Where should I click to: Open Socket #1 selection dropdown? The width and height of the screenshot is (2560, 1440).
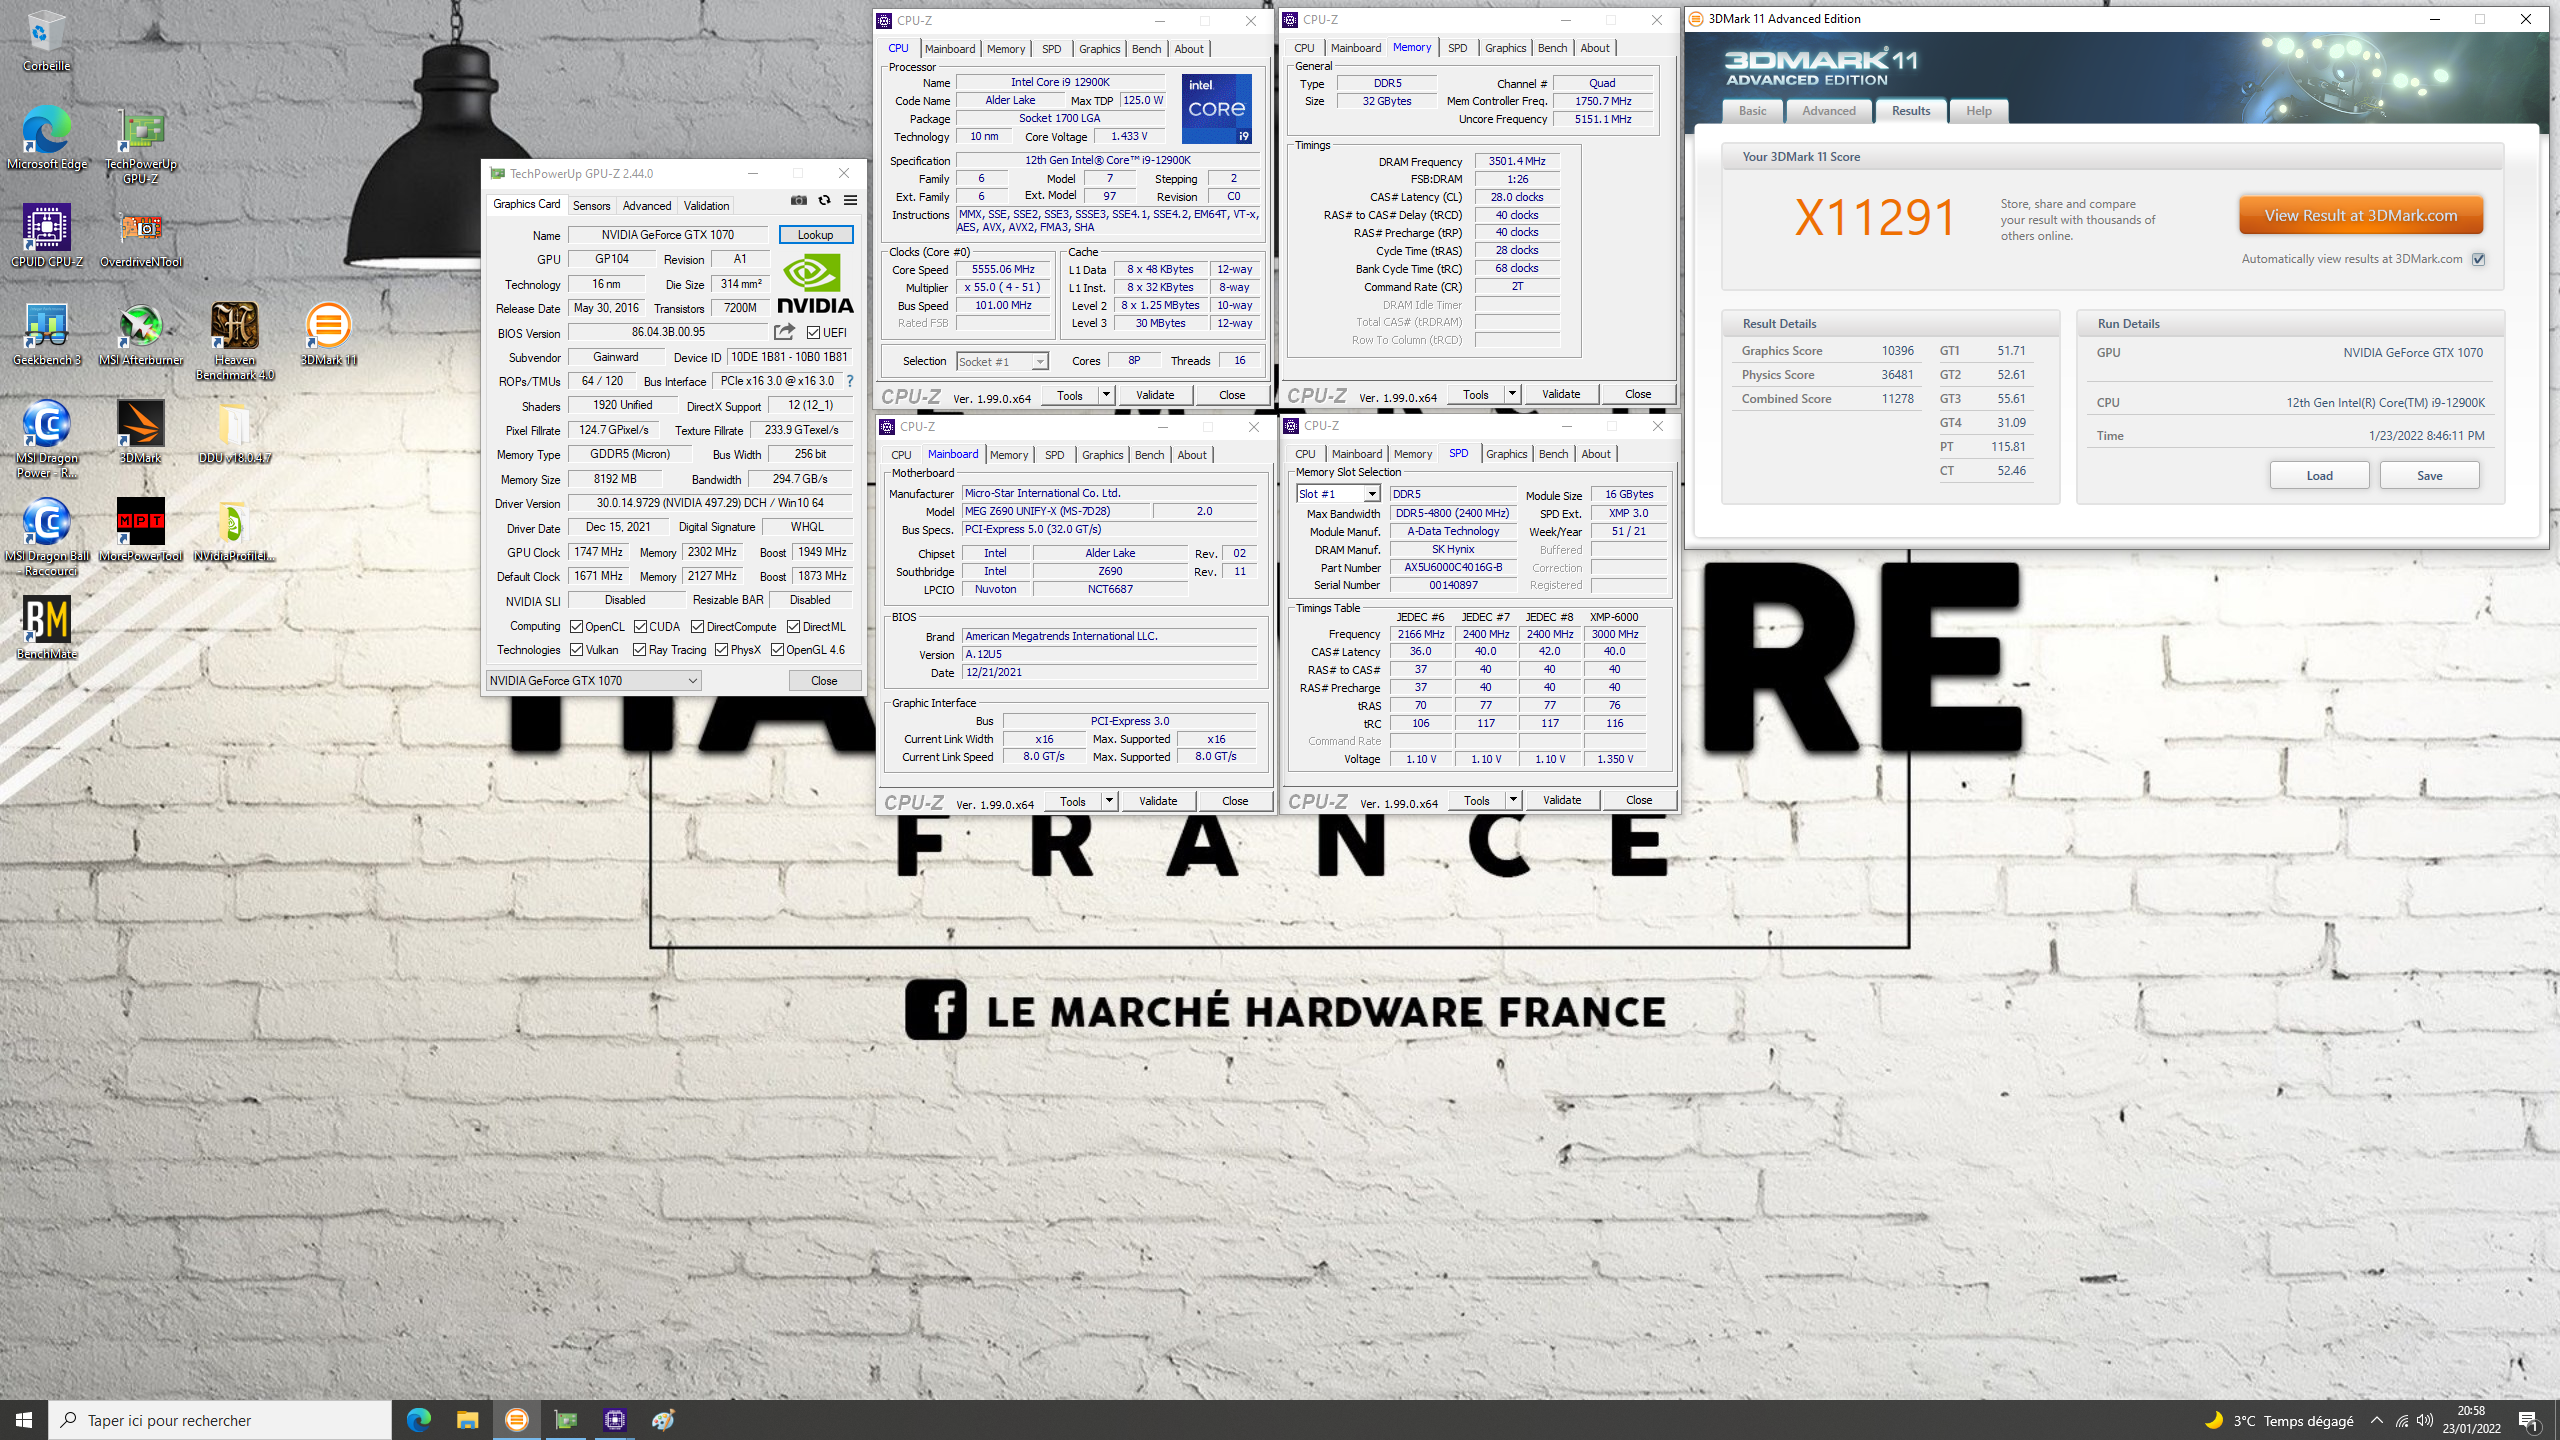pyautogui.click(x=1002, y=362)
